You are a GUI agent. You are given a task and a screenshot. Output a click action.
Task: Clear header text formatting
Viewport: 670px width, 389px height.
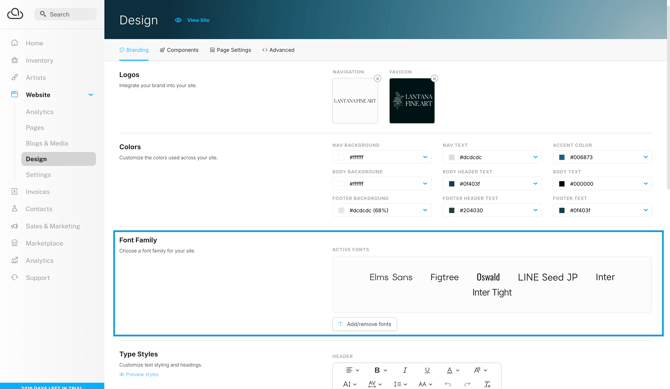[487, 384]
